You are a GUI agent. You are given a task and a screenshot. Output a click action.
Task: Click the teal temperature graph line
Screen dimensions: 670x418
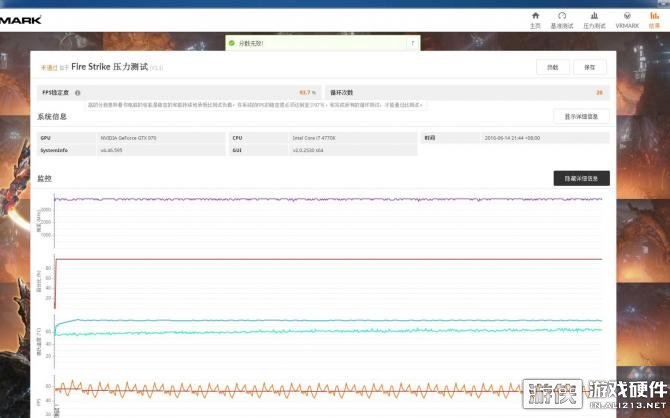pyautogui.click(x=328, y=320)
